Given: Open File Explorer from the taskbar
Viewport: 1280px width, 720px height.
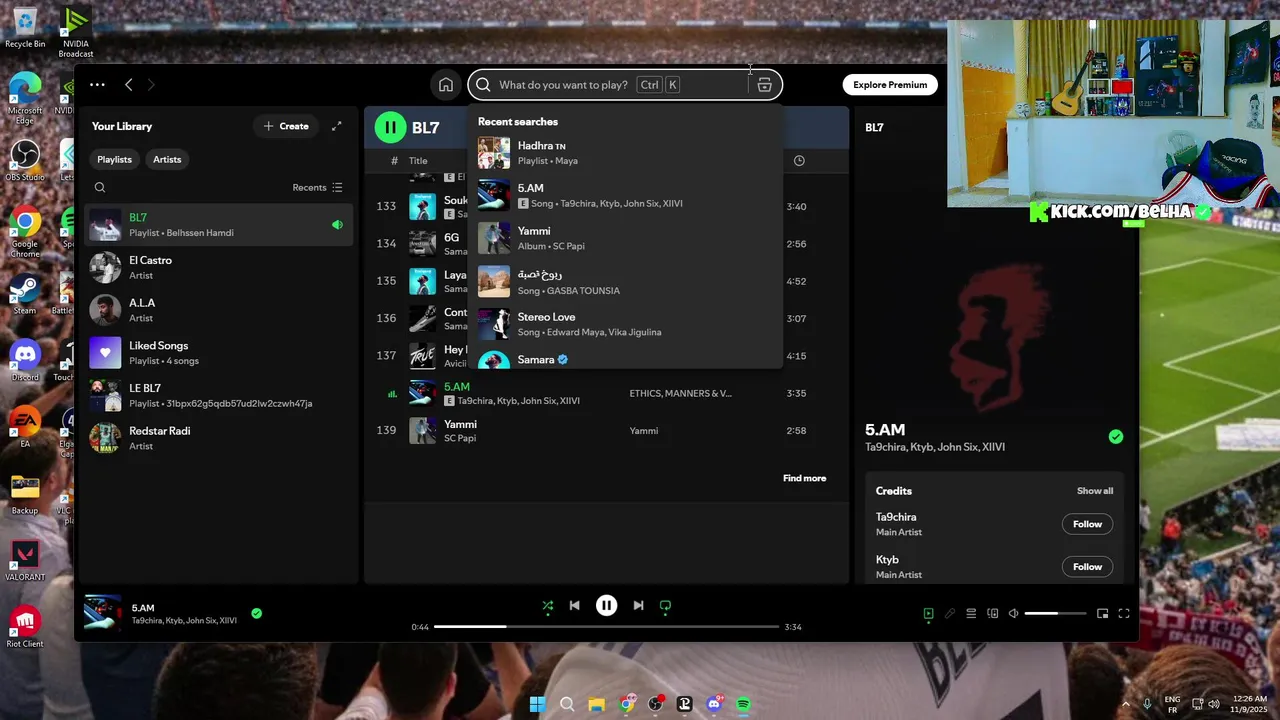Looking at the screenshot, I should (x=596, y=704).
